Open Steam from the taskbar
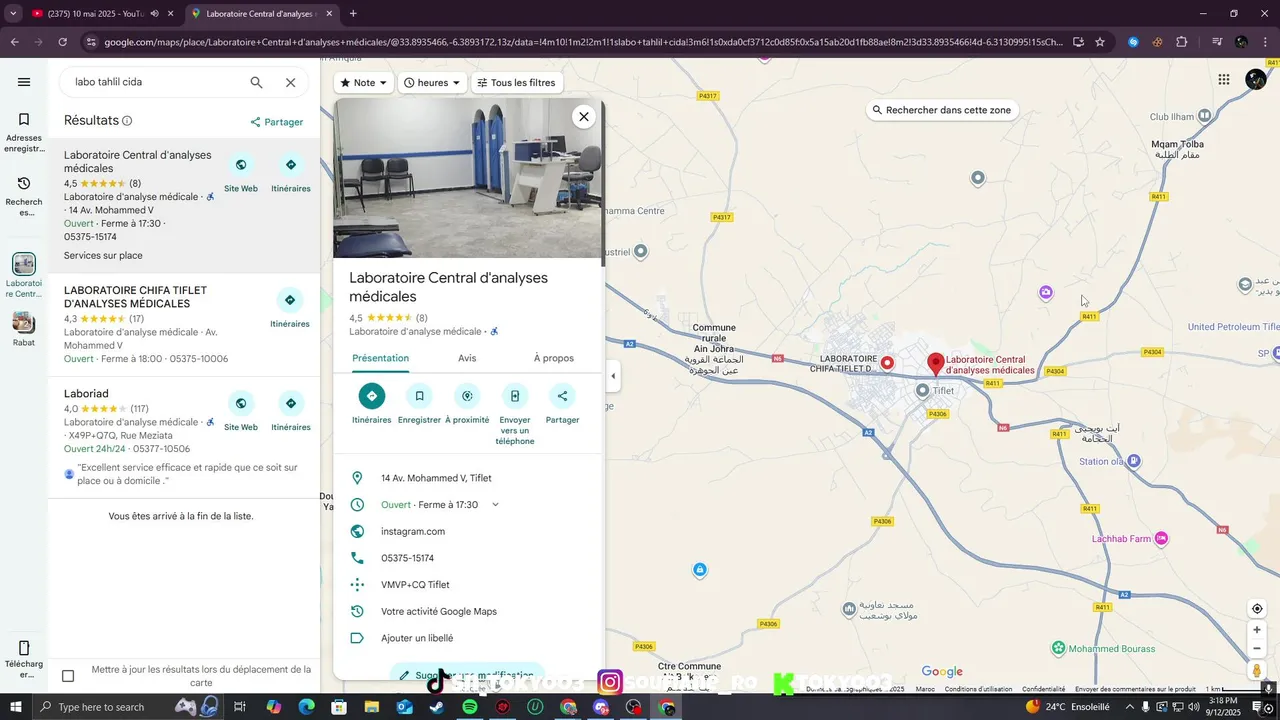 (x=437, y=707)
